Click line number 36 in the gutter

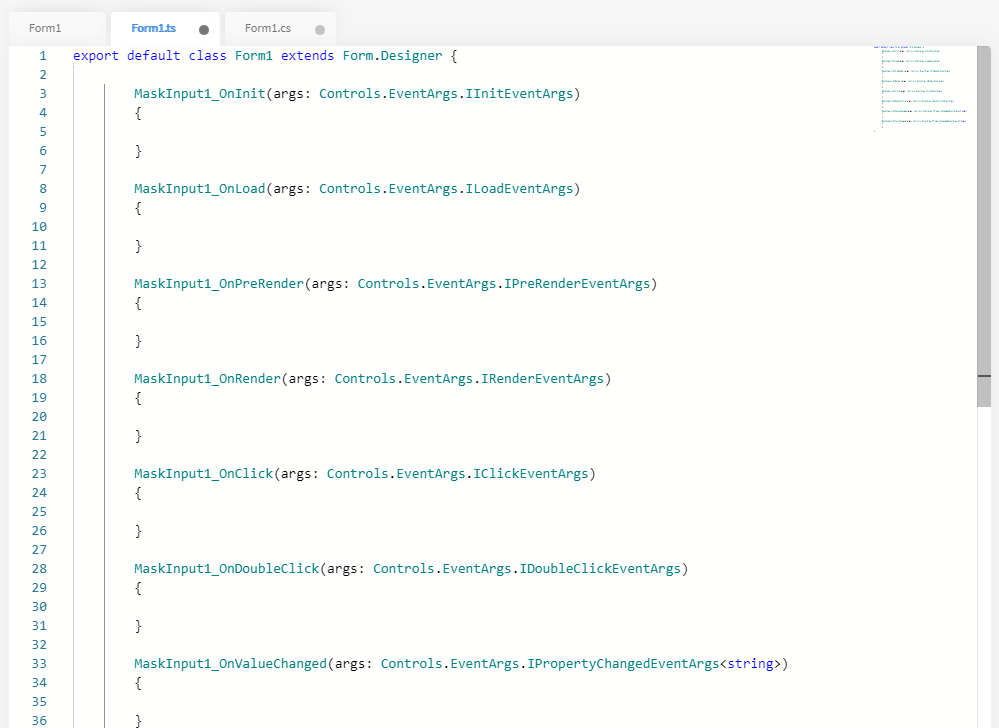pyautogui.click(x=39, y=720)
